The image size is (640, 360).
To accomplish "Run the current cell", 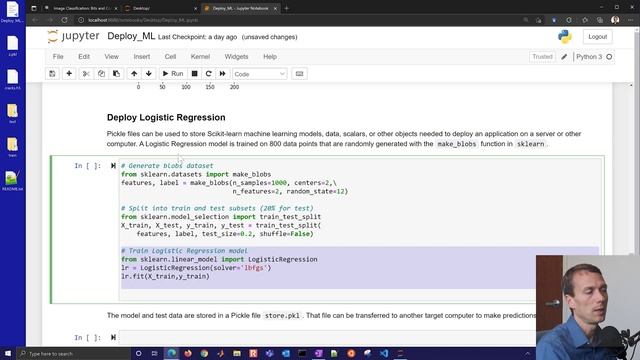I will point(173,74).
